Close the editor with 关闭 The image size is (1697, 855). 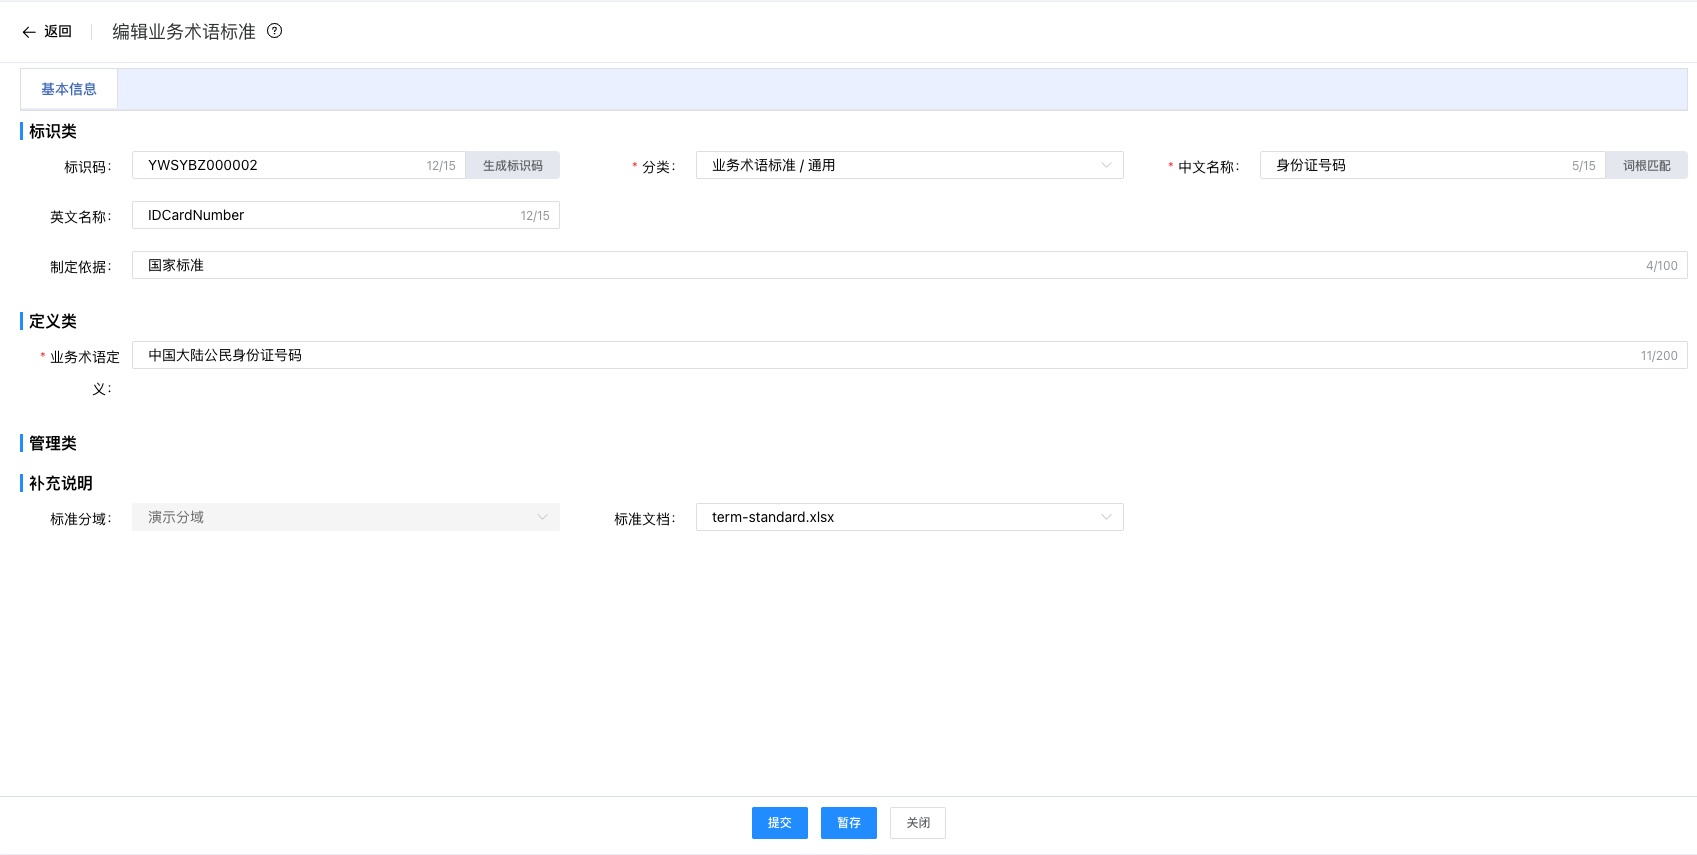click(917, 823)
